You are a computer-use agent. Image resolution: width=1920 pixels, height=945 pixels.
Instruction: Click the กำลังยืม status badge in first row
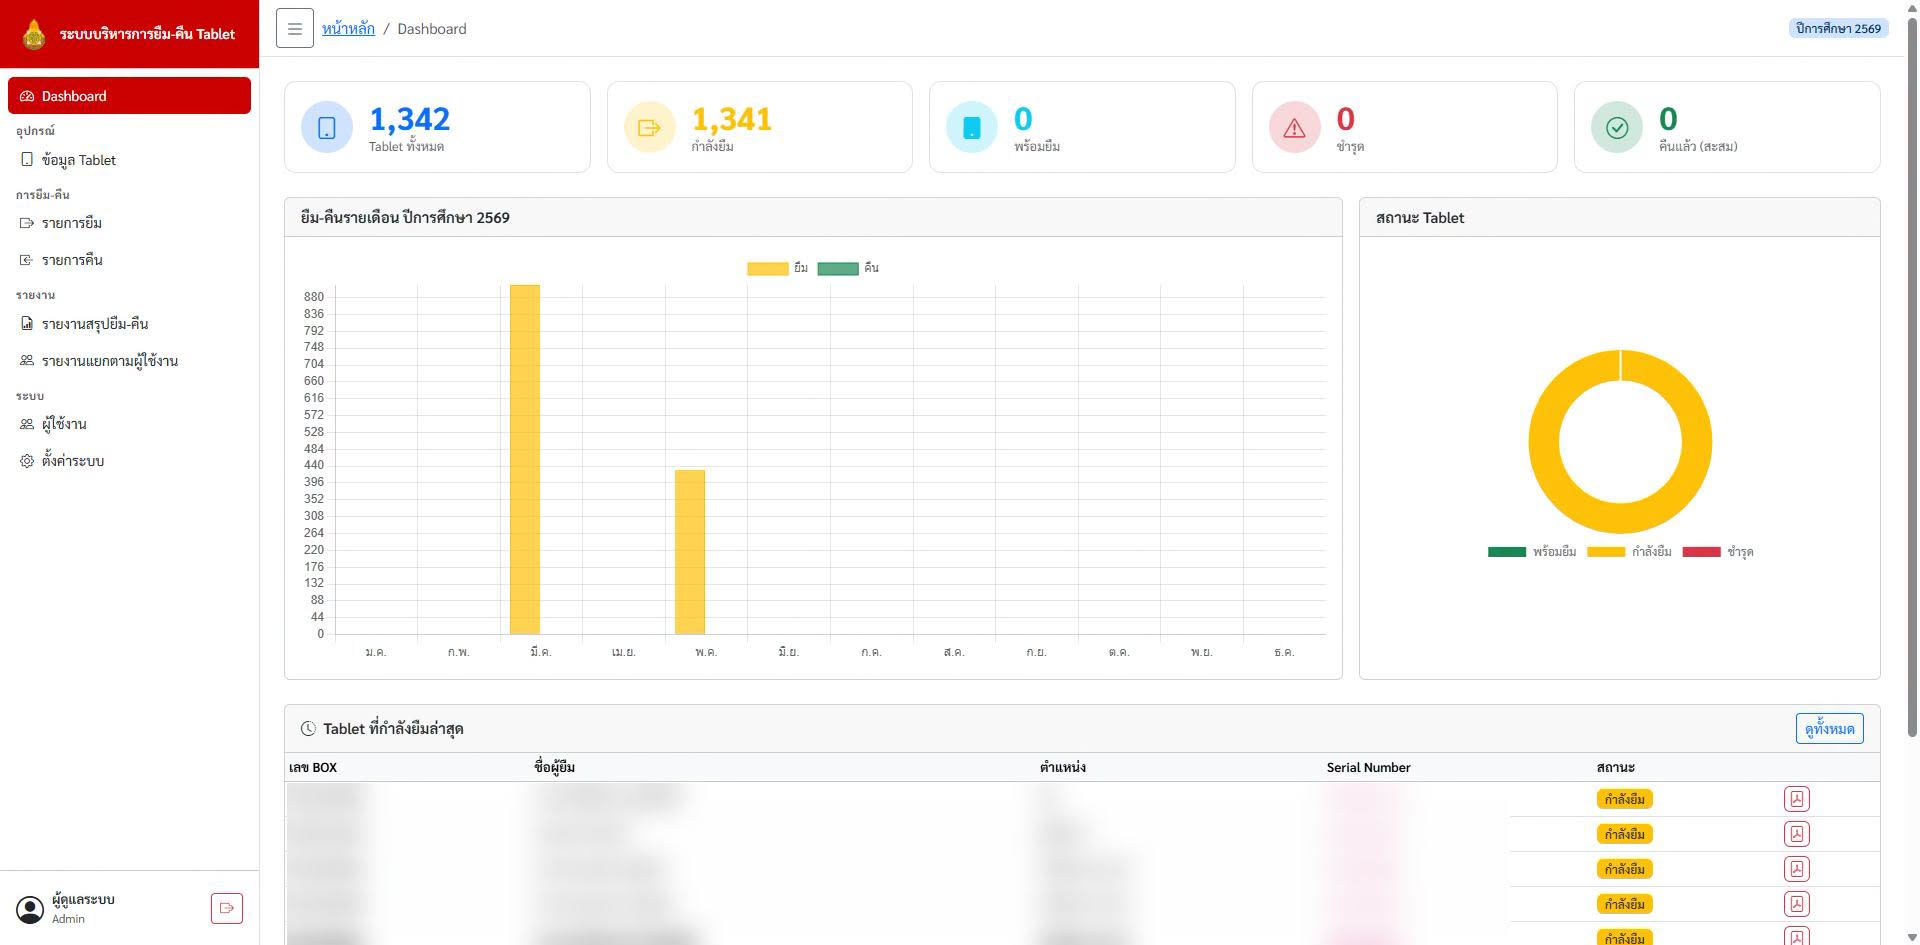coord(1624,799)
